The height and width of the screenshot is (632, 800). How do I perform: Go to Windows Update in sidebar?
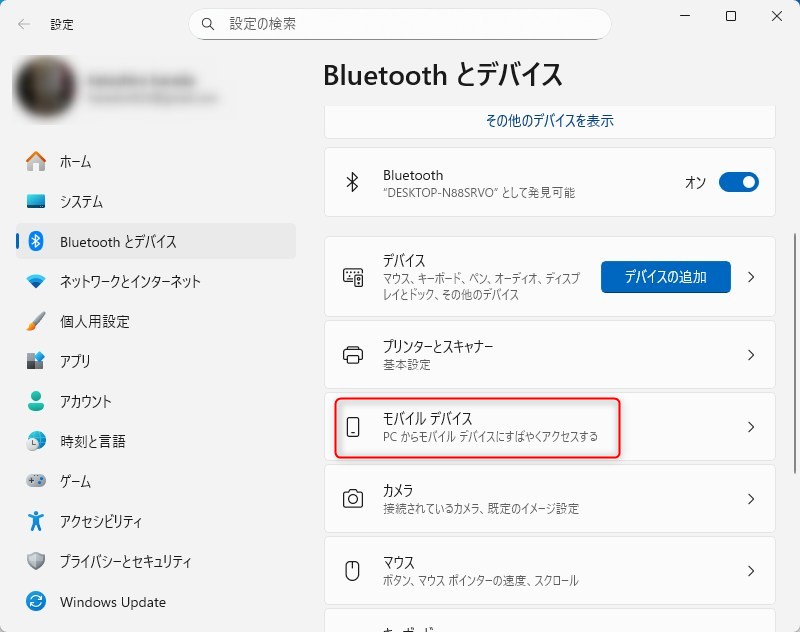112,602
